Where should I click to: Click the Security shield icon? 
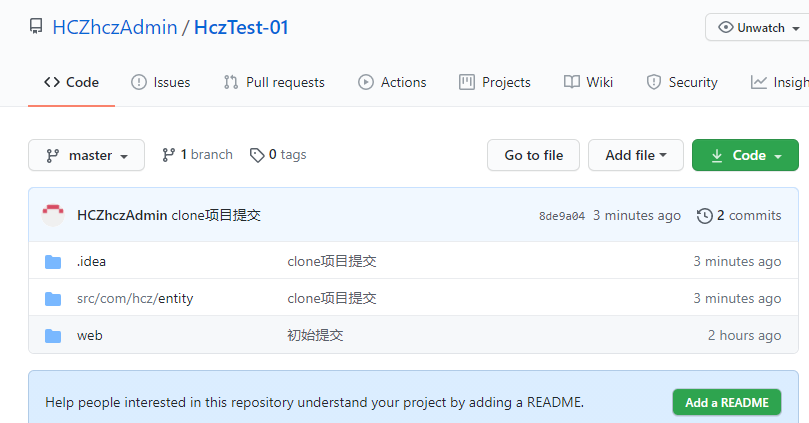click(x=654, y=82)
